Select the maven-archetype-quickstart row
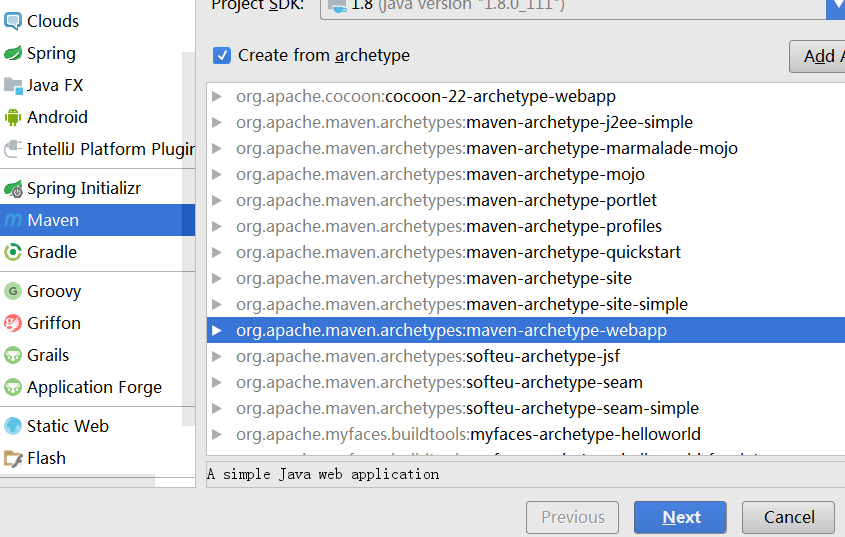 point(526,252)
